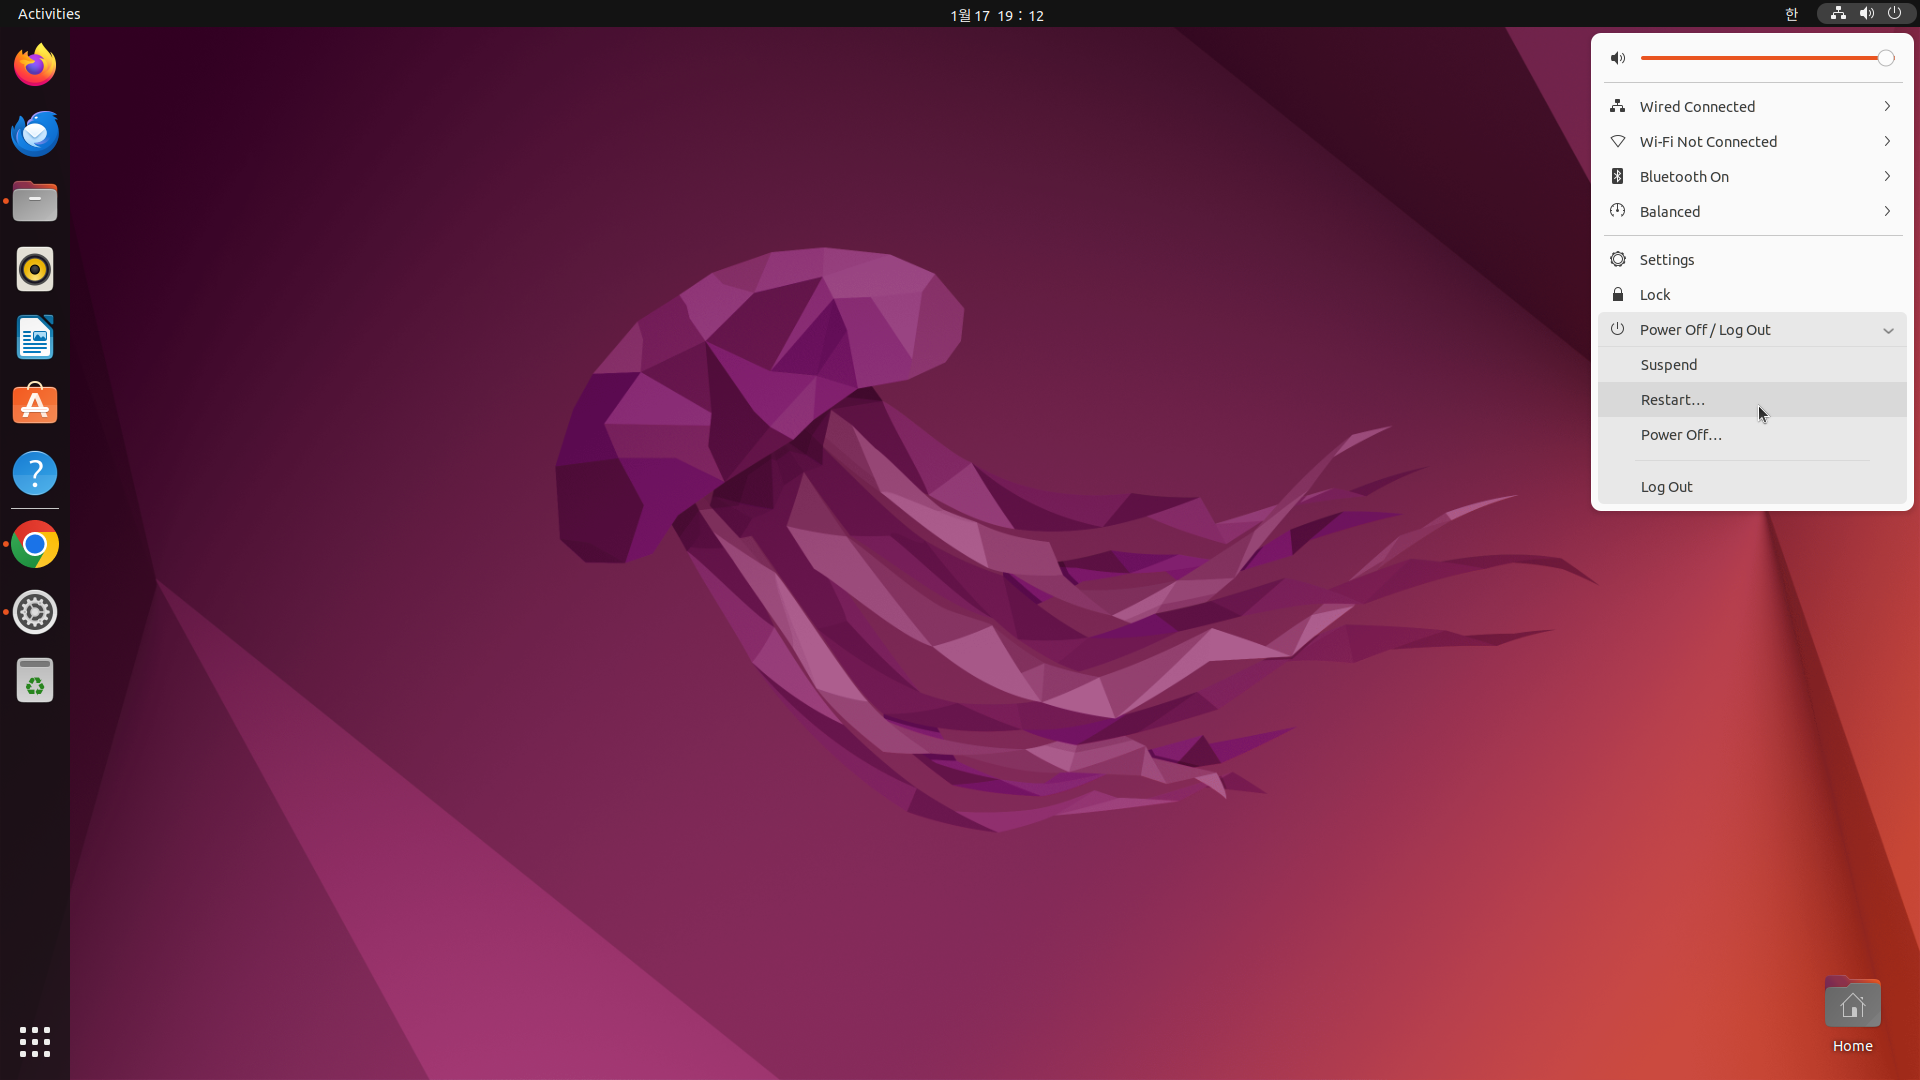Click the Korean input source indicator

[1791, 14]
